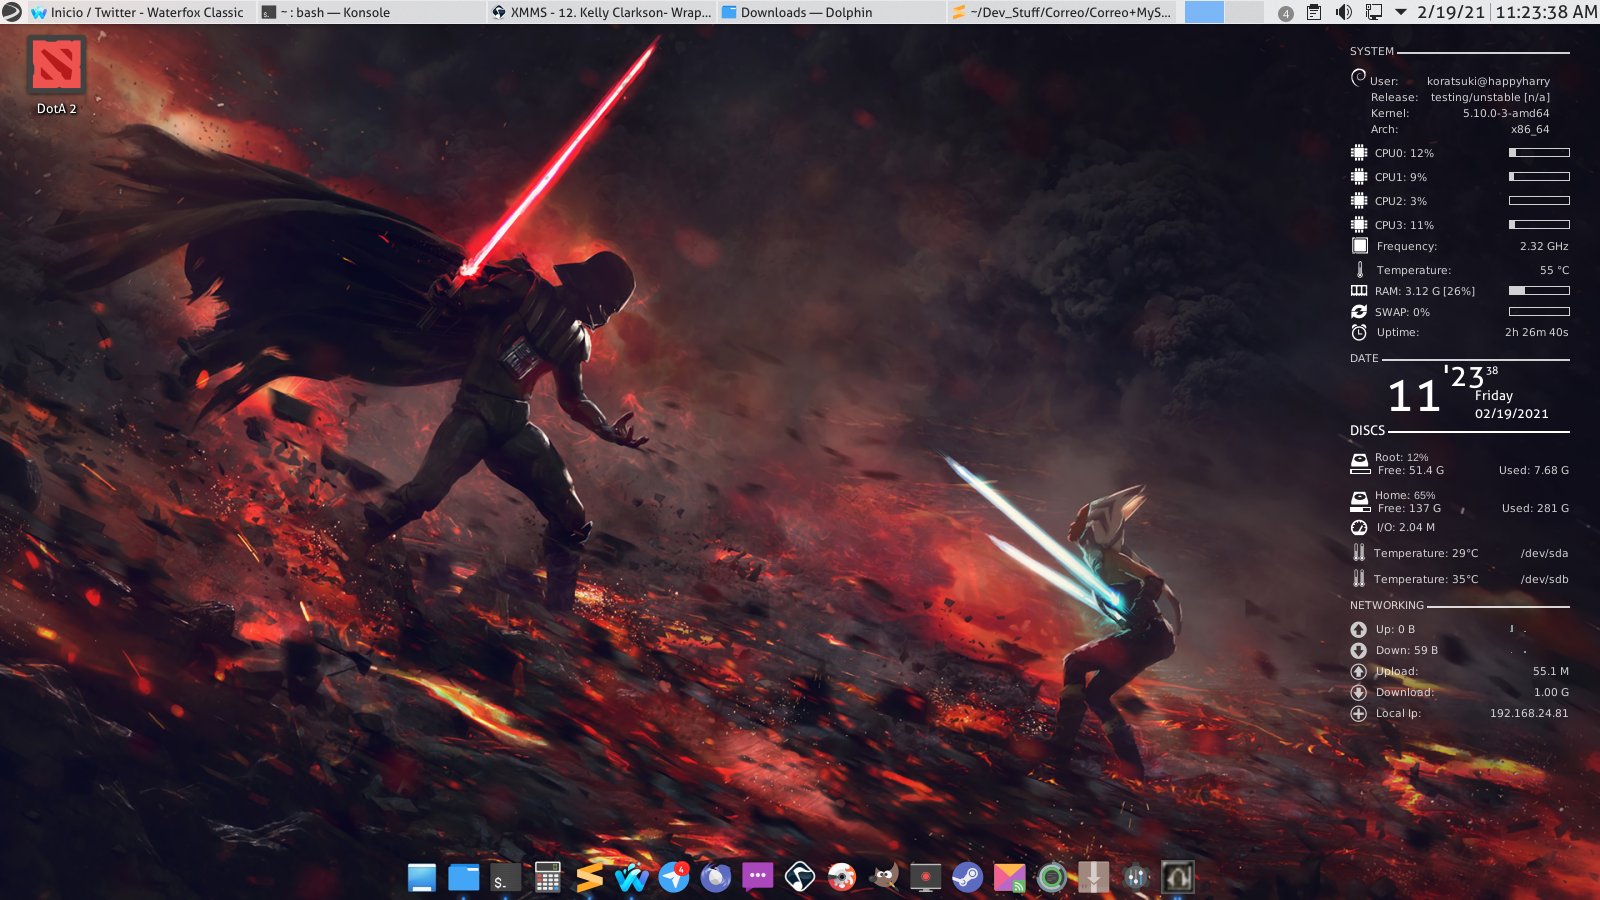
Task: Open Telegram with the unread badge
Action: point(674,878)
